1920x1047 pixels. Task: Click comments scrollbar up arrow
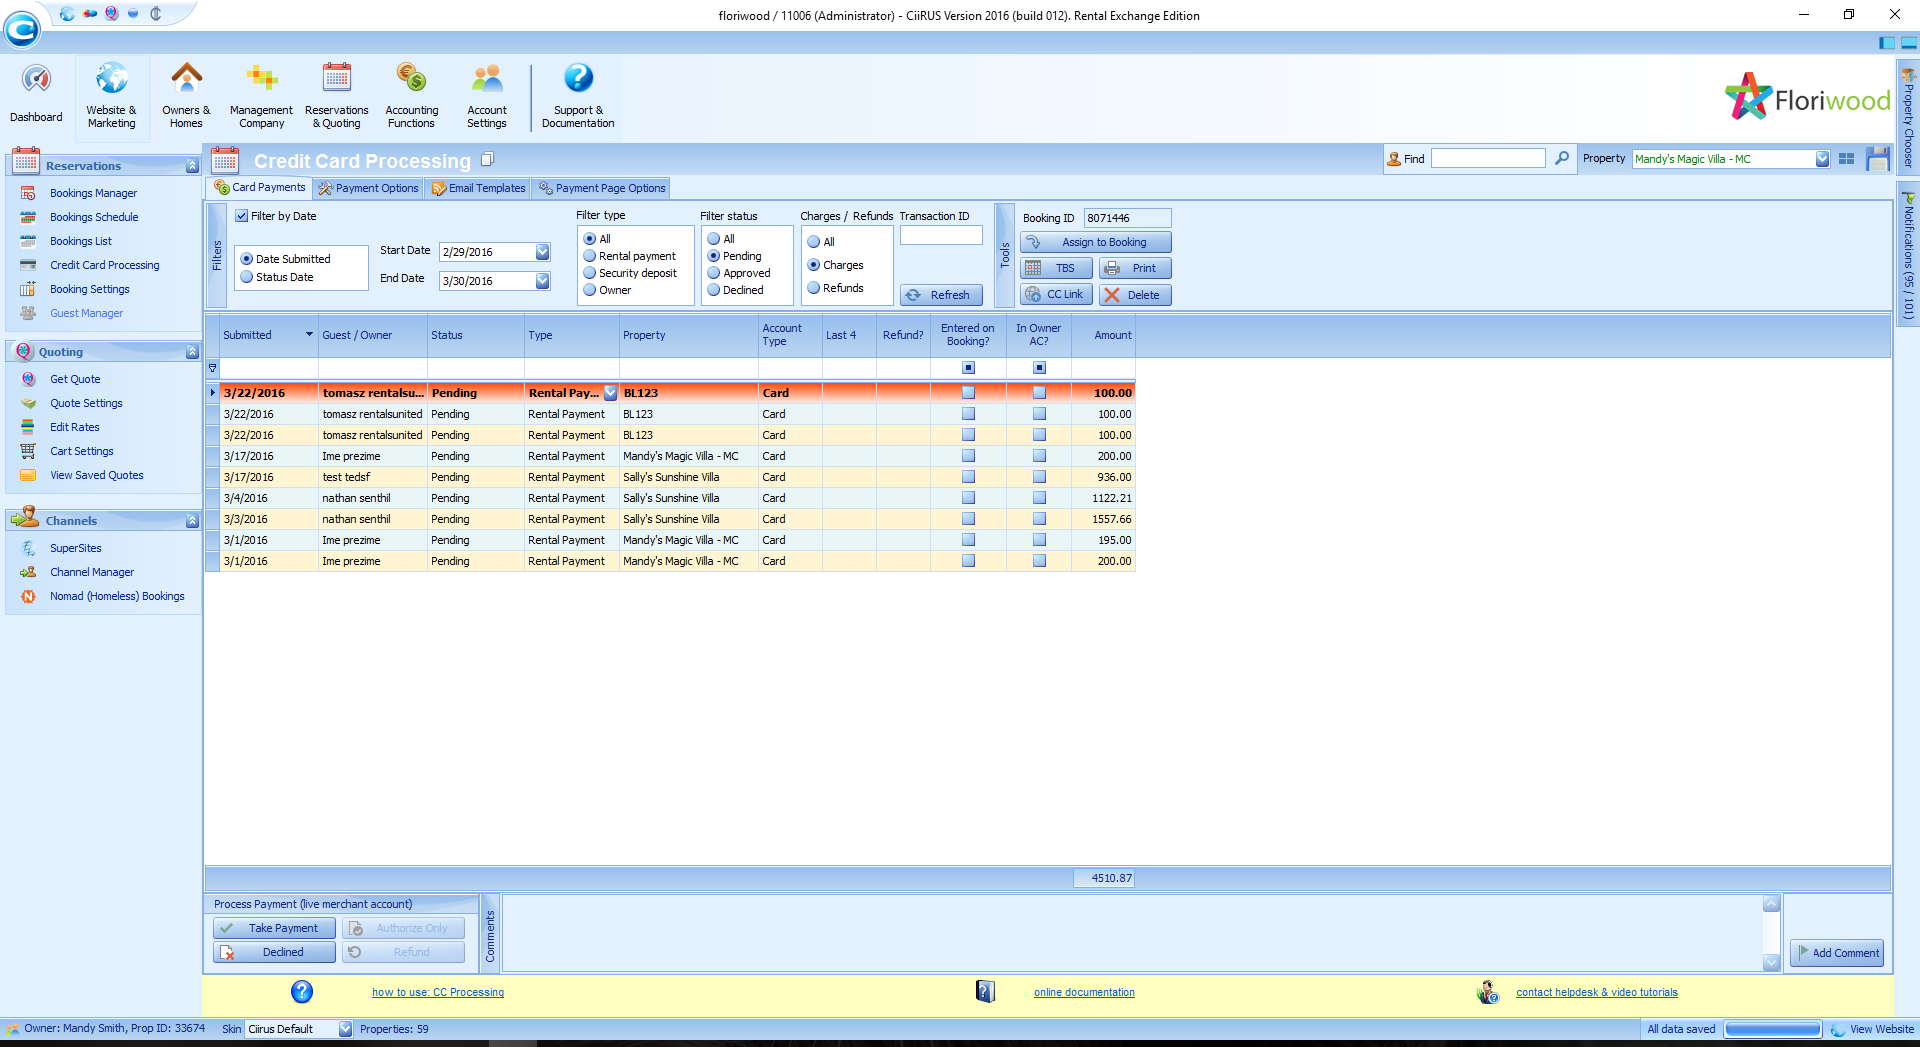pyautogui.click(x=1771, y=903)
